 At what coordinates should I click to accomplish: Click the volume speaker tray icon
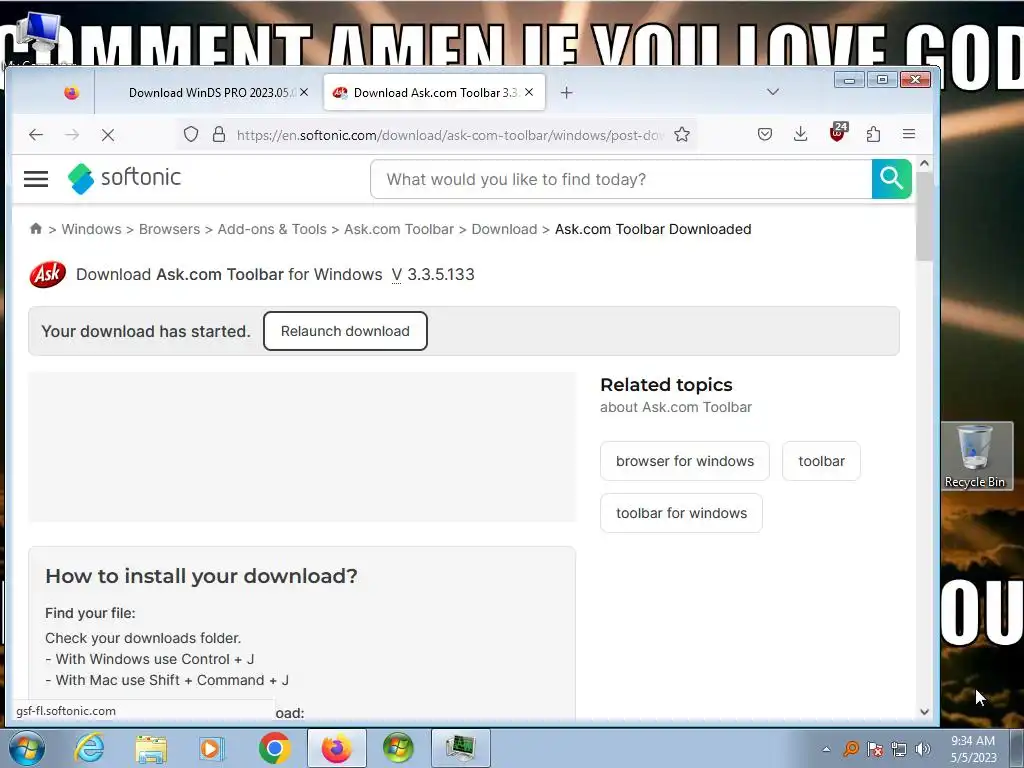[x=923, y=749]
